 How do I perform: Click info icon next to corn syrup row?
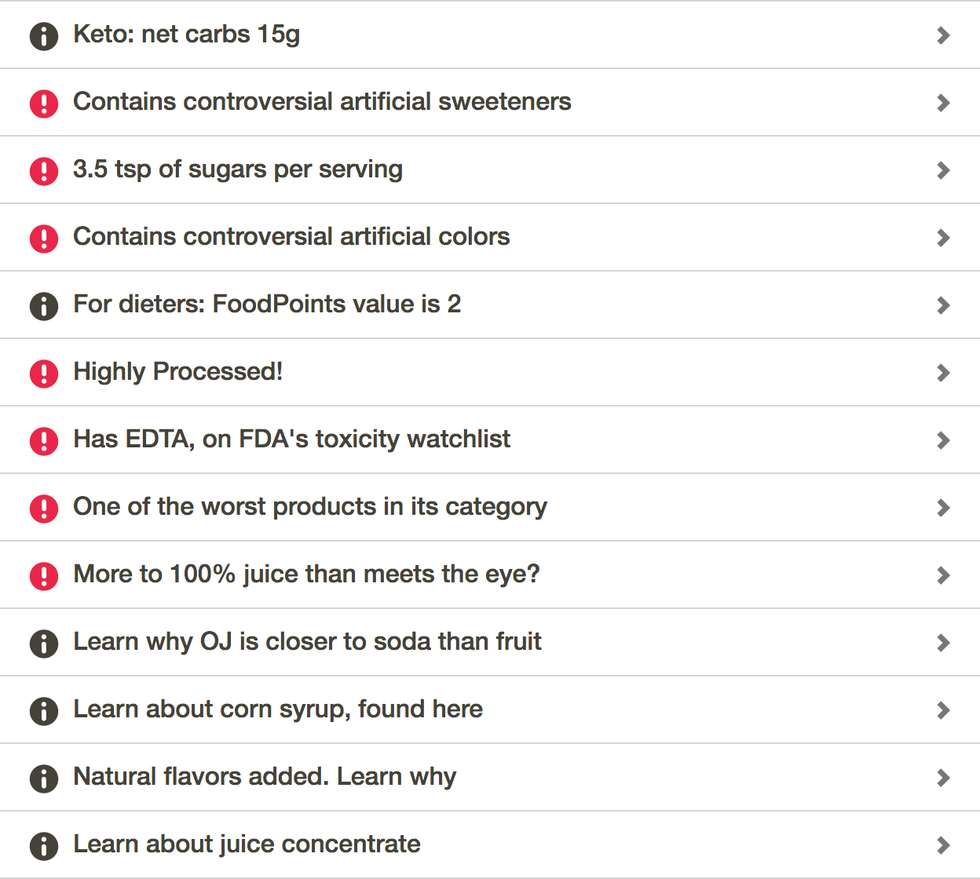(x=44, y=711)
